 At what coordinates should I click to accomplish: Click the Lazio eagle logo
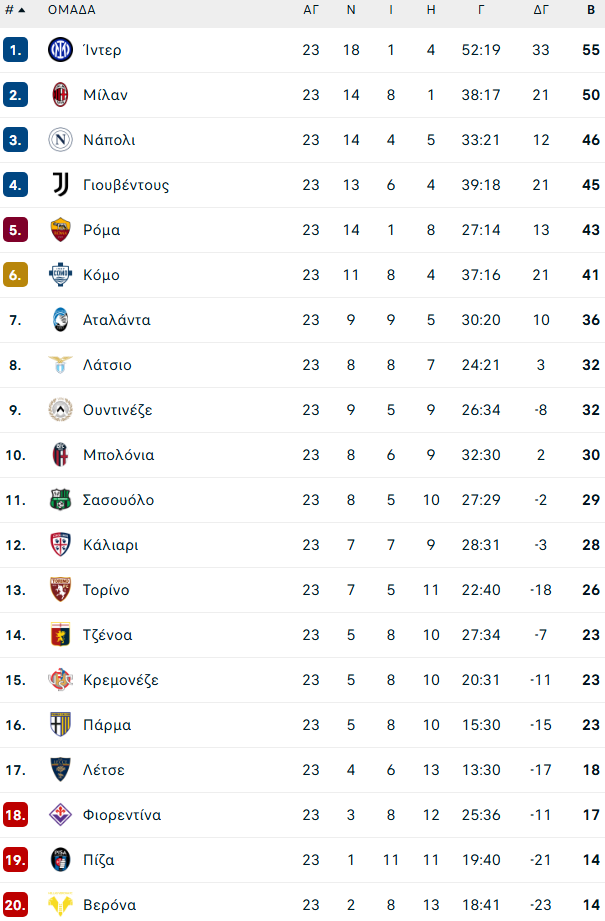[61, 365]
